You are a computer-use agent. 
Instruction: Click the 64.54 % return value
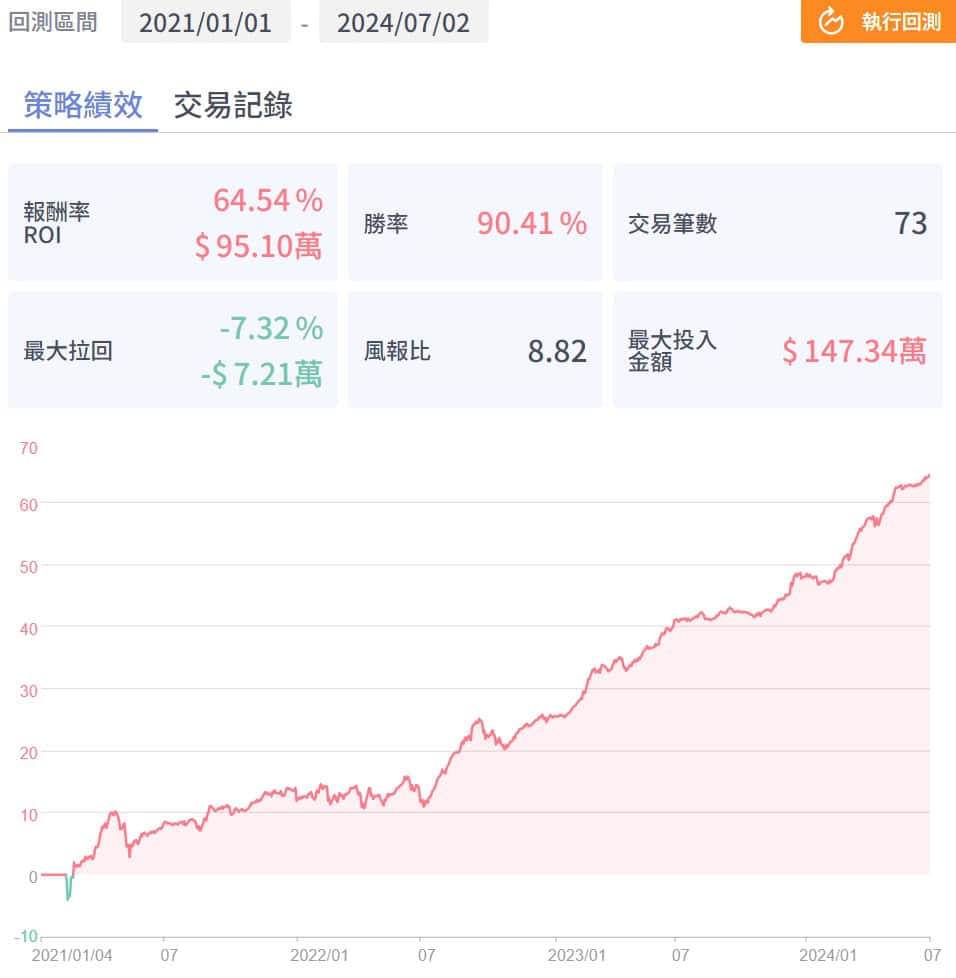pos(267,200)
